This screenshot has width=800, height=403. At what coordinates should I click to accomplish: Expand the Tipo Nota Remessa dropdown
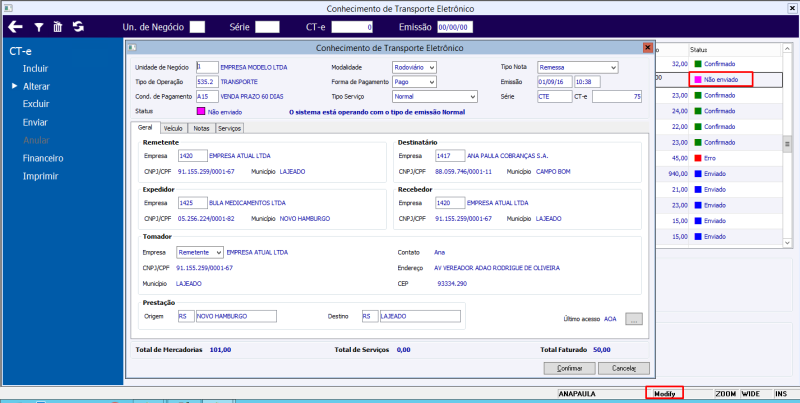click(612, 67)
